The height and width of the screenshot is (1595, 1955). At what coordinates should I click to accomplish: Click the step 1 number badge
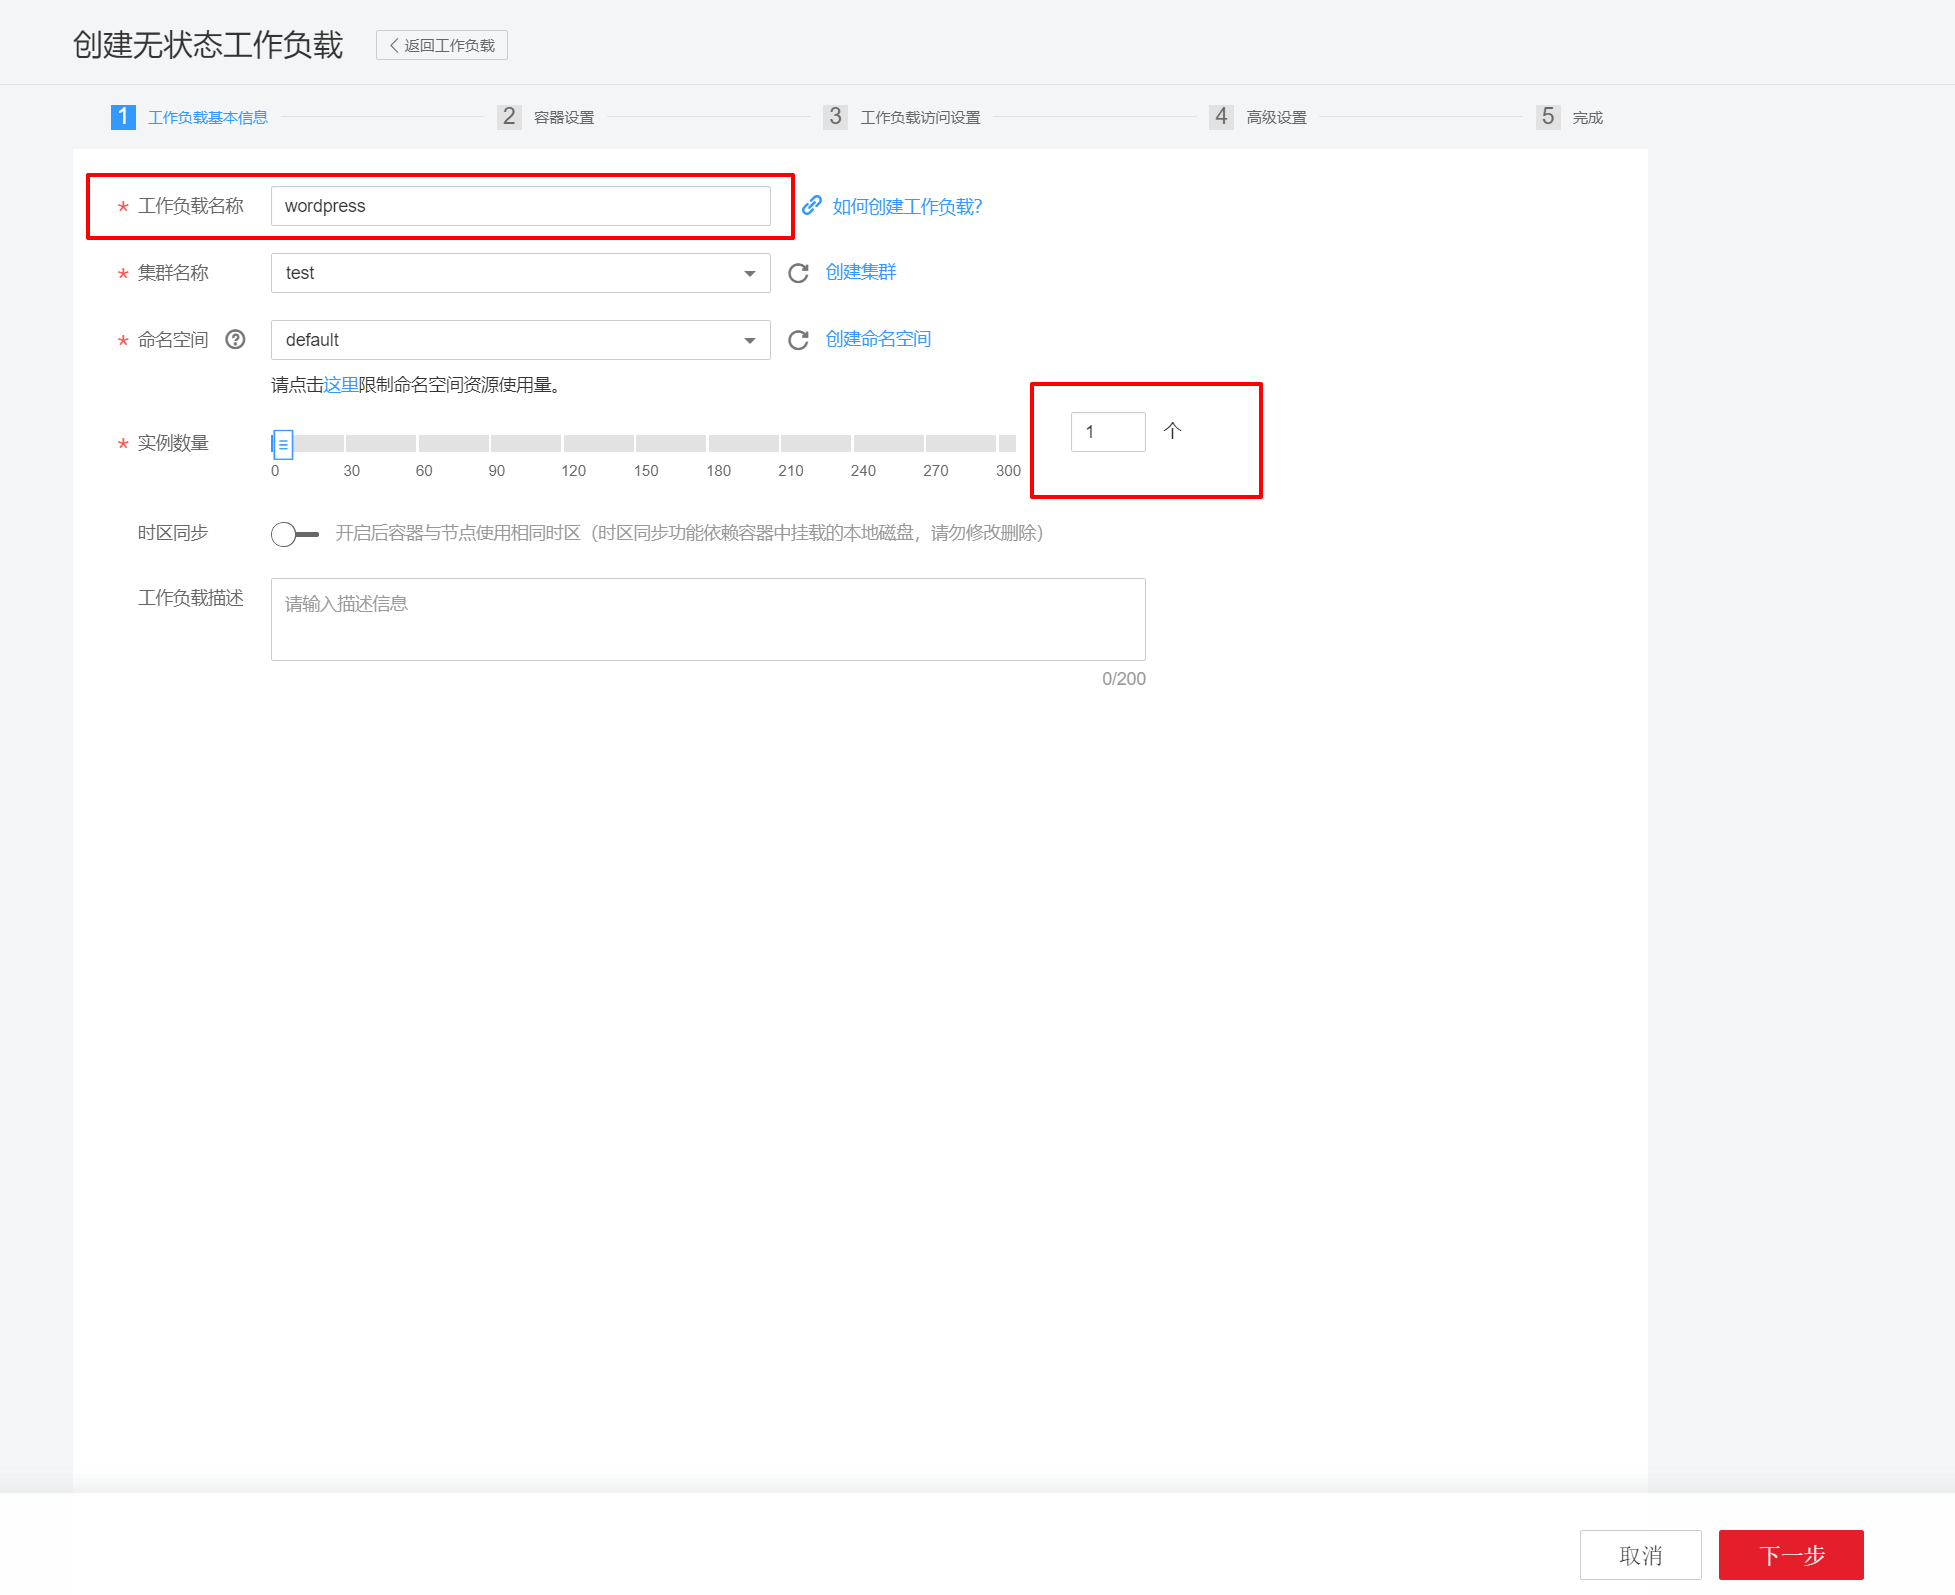click(122, 117)
